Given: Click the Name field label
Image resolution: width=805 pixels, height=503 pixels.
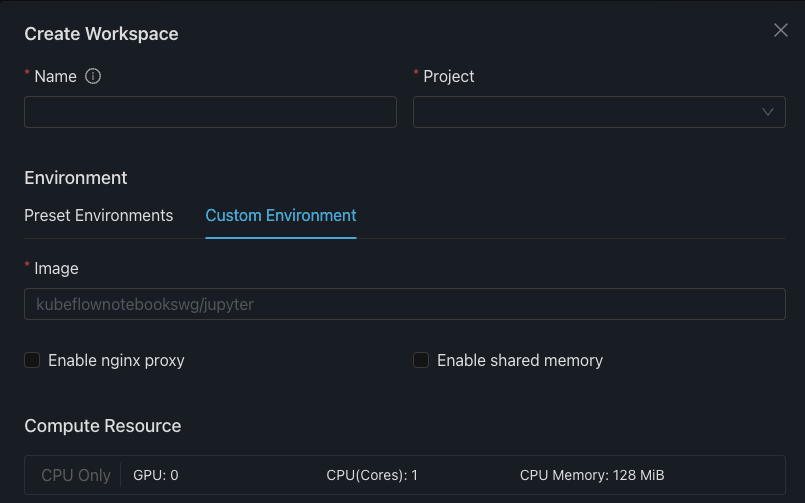Looking at the screenshot, I should pyautogui.click(x=55, y=76).
